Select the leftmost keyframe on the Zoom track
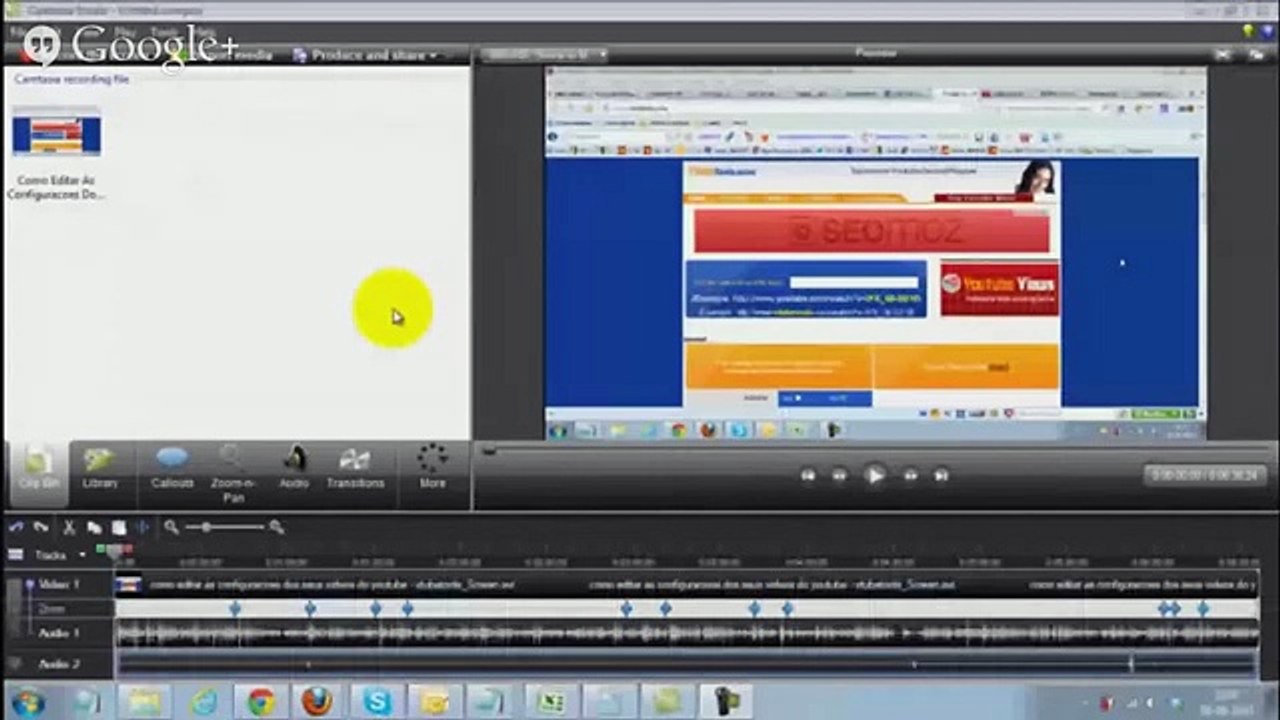The image size is (1280, 720). point(235,609)
